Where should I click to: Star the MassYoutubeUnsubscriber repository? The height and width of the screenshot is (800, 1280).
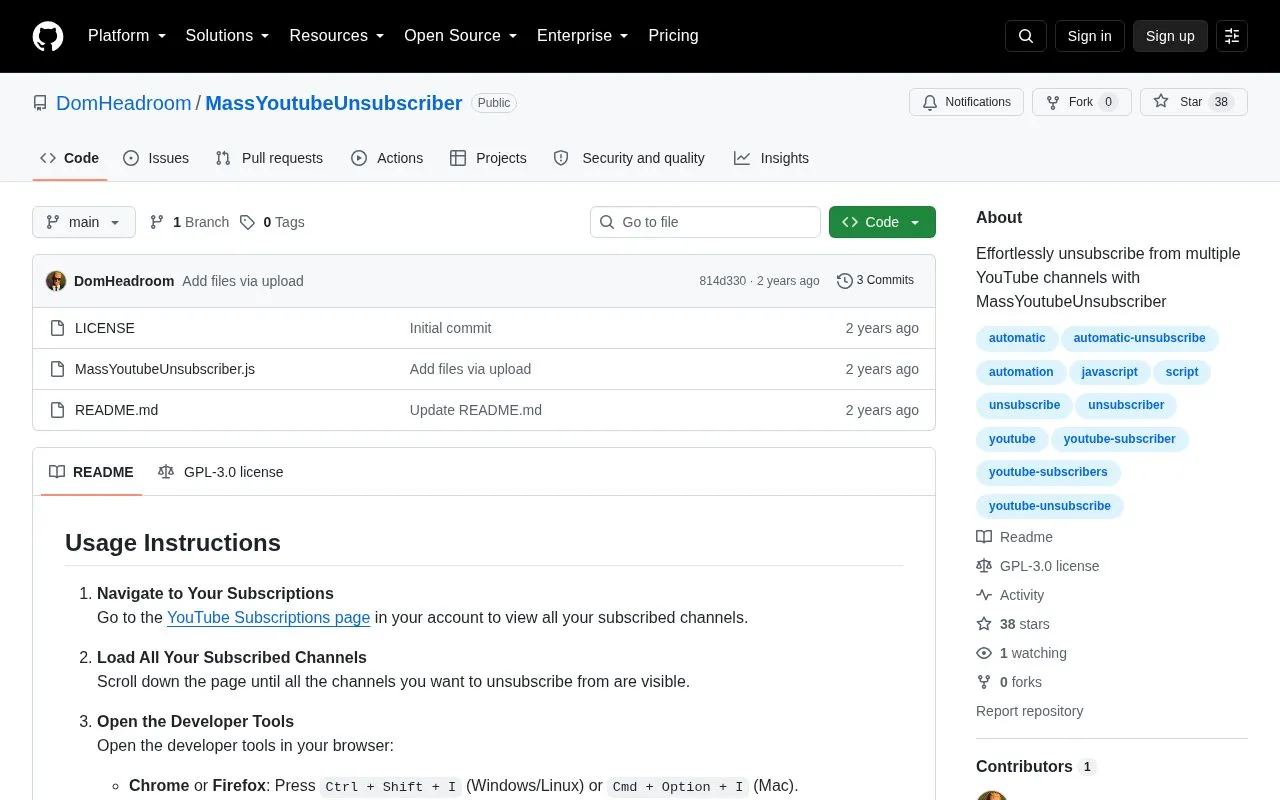pyautogui.click(x=1194, y=102)
